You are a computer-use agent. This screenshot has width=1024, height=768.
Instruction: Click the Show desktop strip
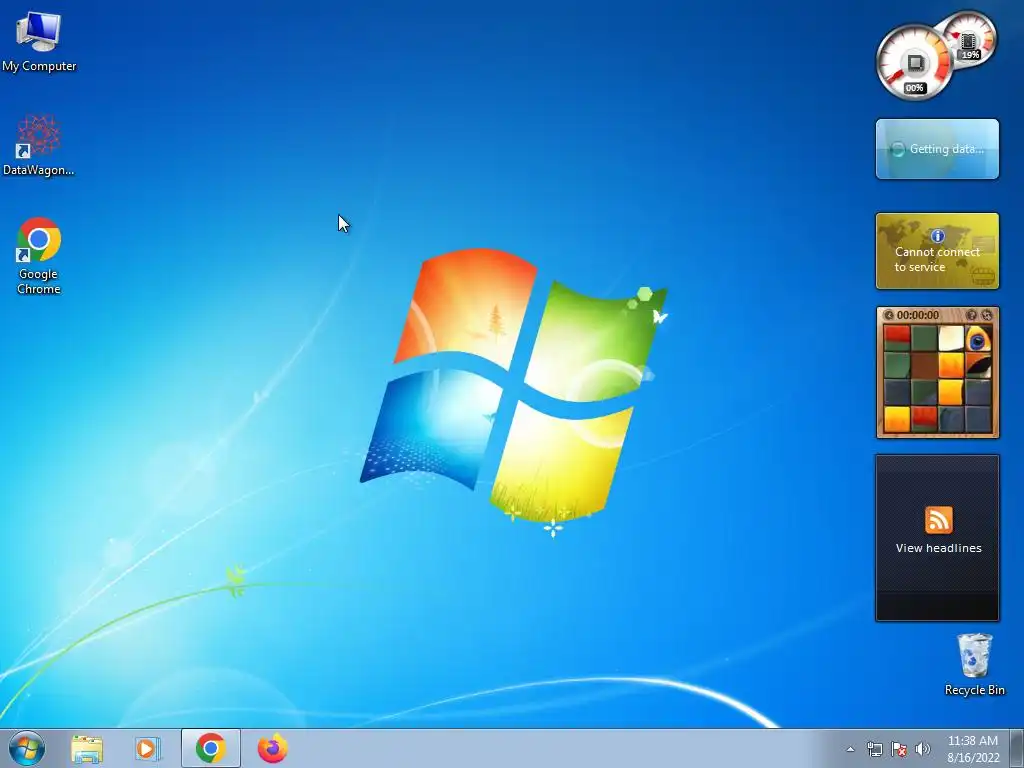(x=1017, y=748)
